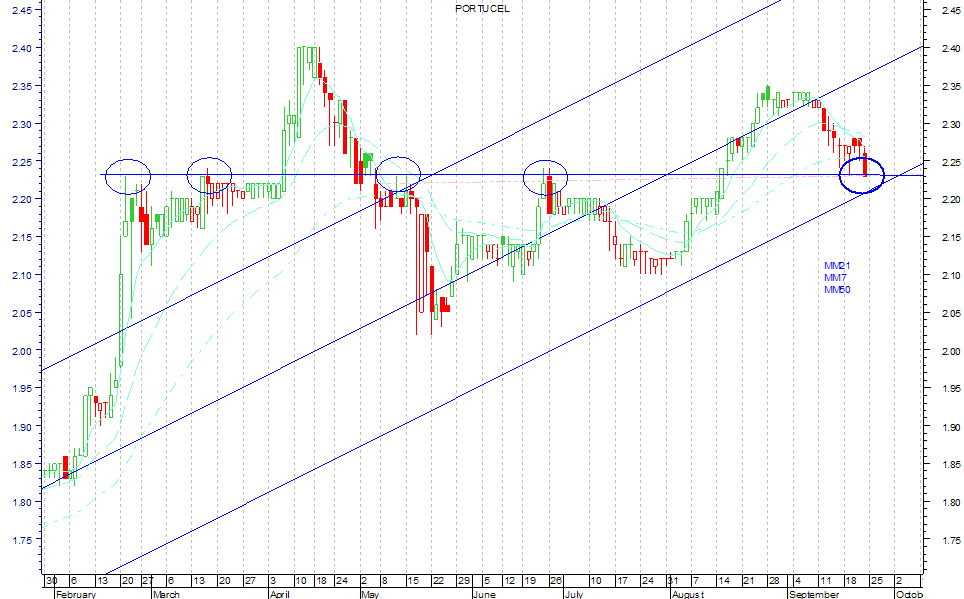Image resolution: width=964 pixels, height=599 pixels.
Task: Click the 17 date tick in July
Action: [x=622, y=581]
